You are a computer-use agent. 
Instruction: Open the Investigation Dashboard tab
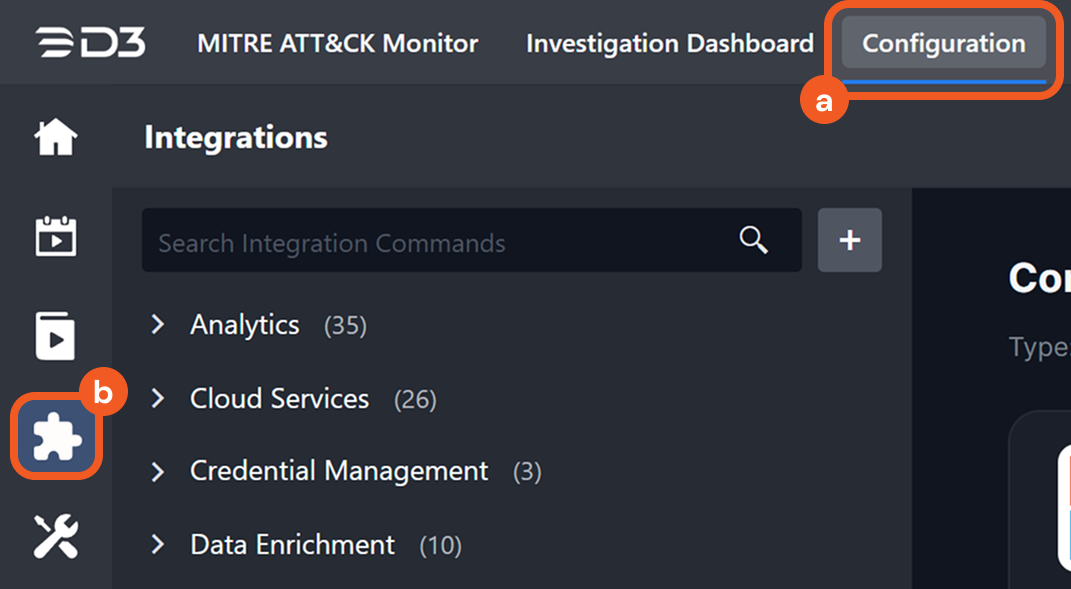pos(669,43)
